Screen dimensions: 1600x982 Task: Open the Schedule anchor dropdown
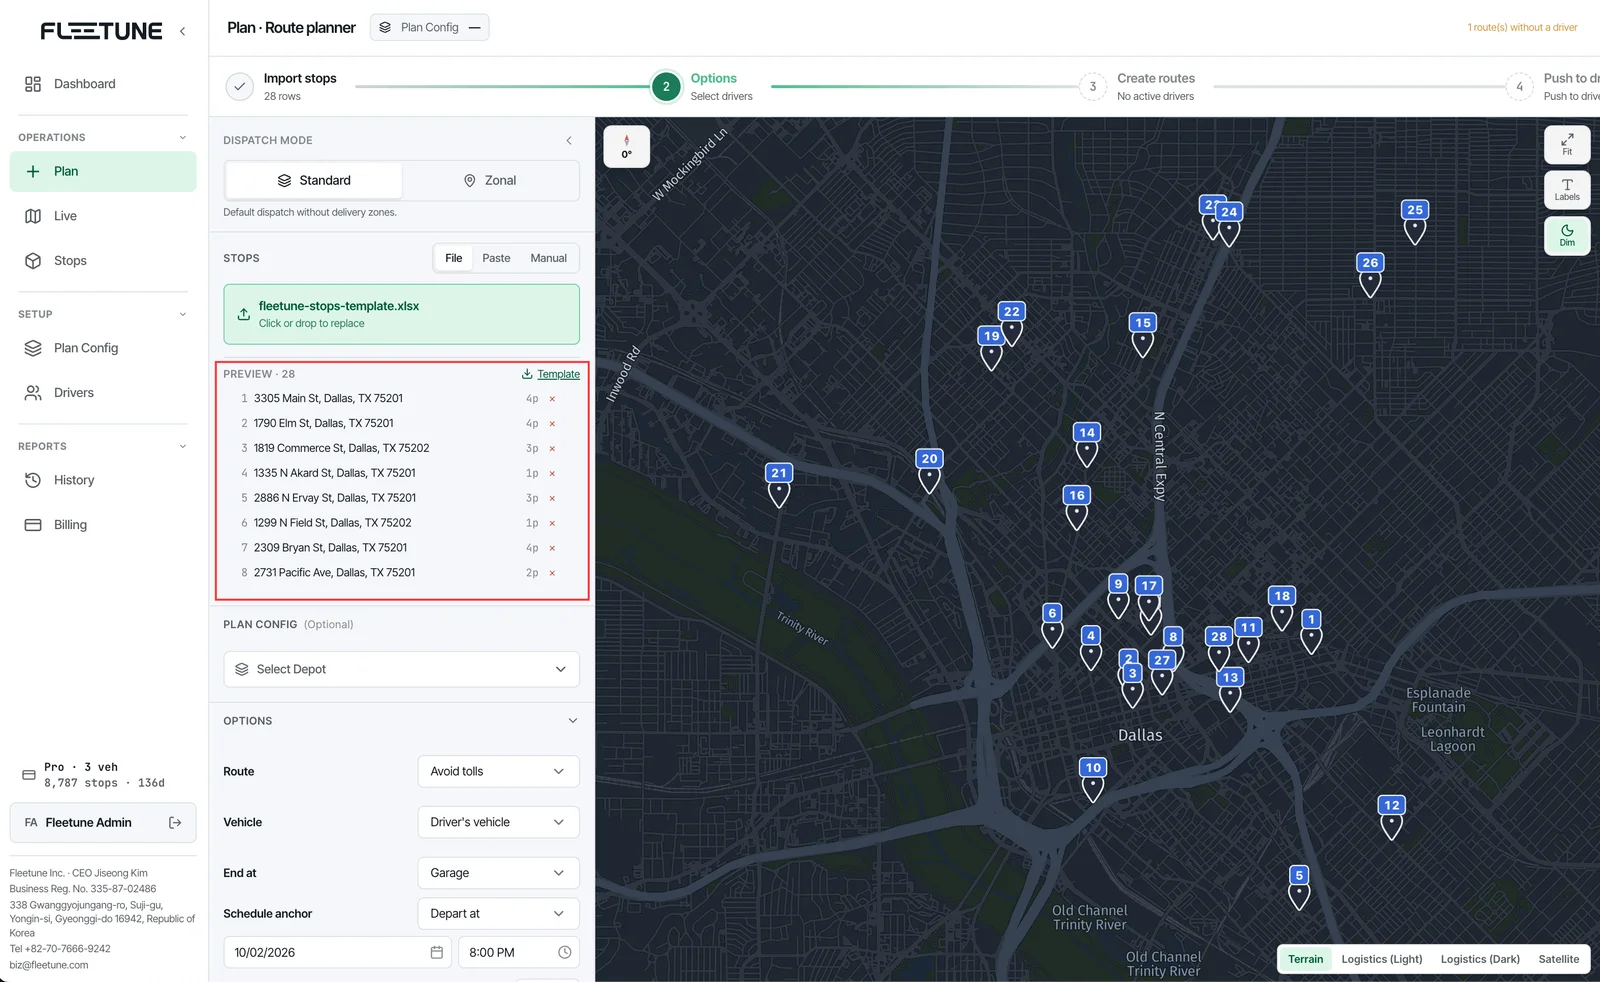coord(498,914)
